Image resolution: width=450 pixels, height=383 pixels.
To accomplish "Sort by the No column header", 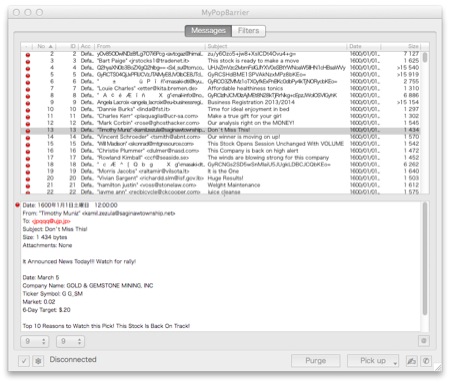I will pyautogui.click(x=45, y=46).
